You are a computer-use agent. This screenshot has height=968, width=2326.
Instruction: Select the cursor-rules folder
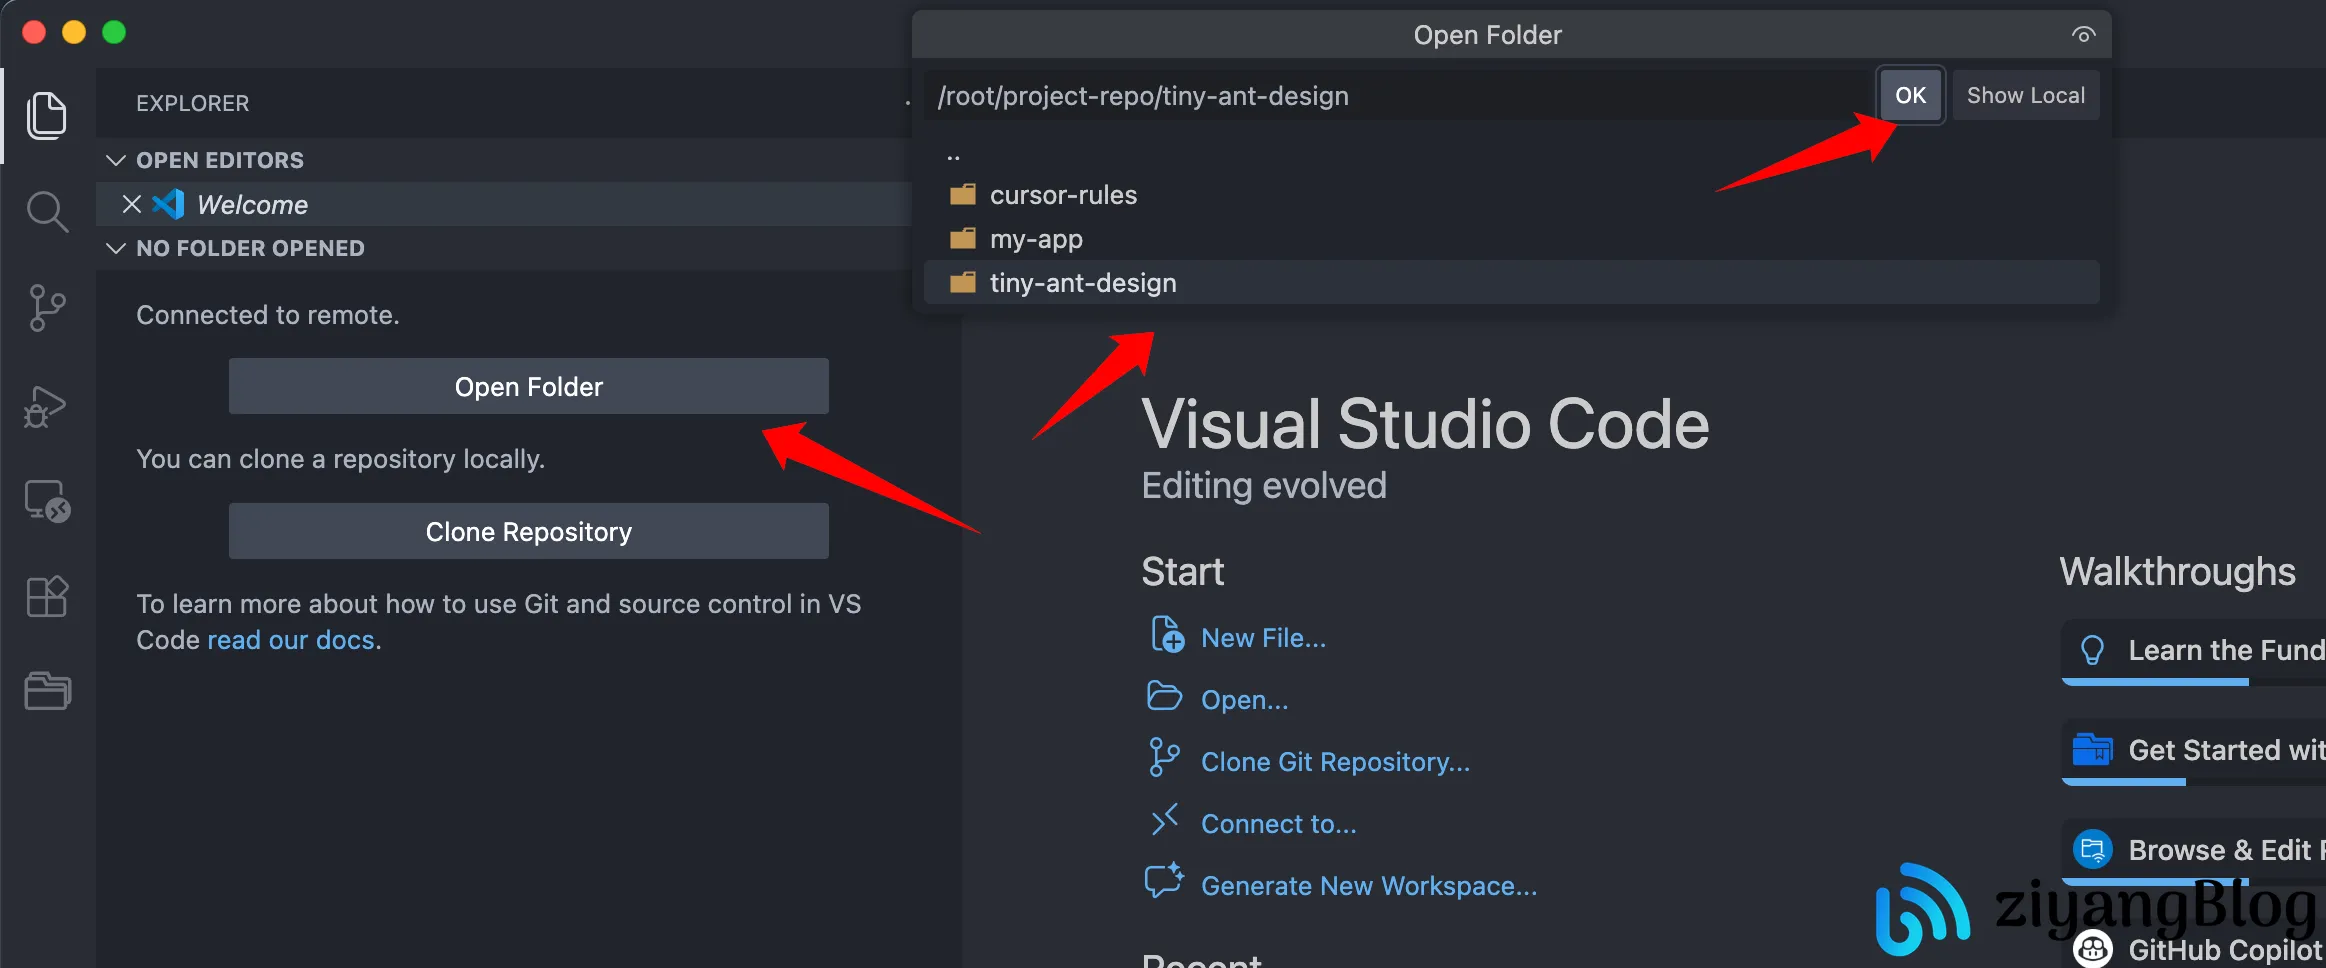click(1062, 195)
